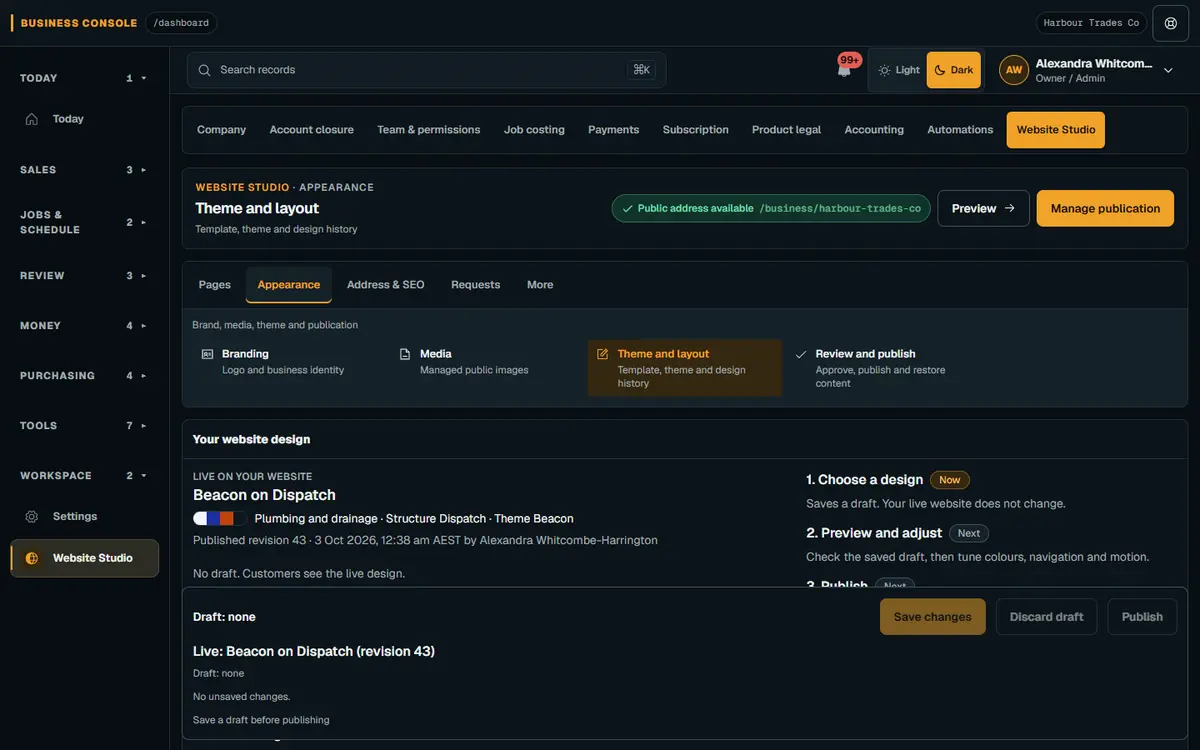Click the notifications bell icon
The image size is (1200, 750).
(844, 70)
